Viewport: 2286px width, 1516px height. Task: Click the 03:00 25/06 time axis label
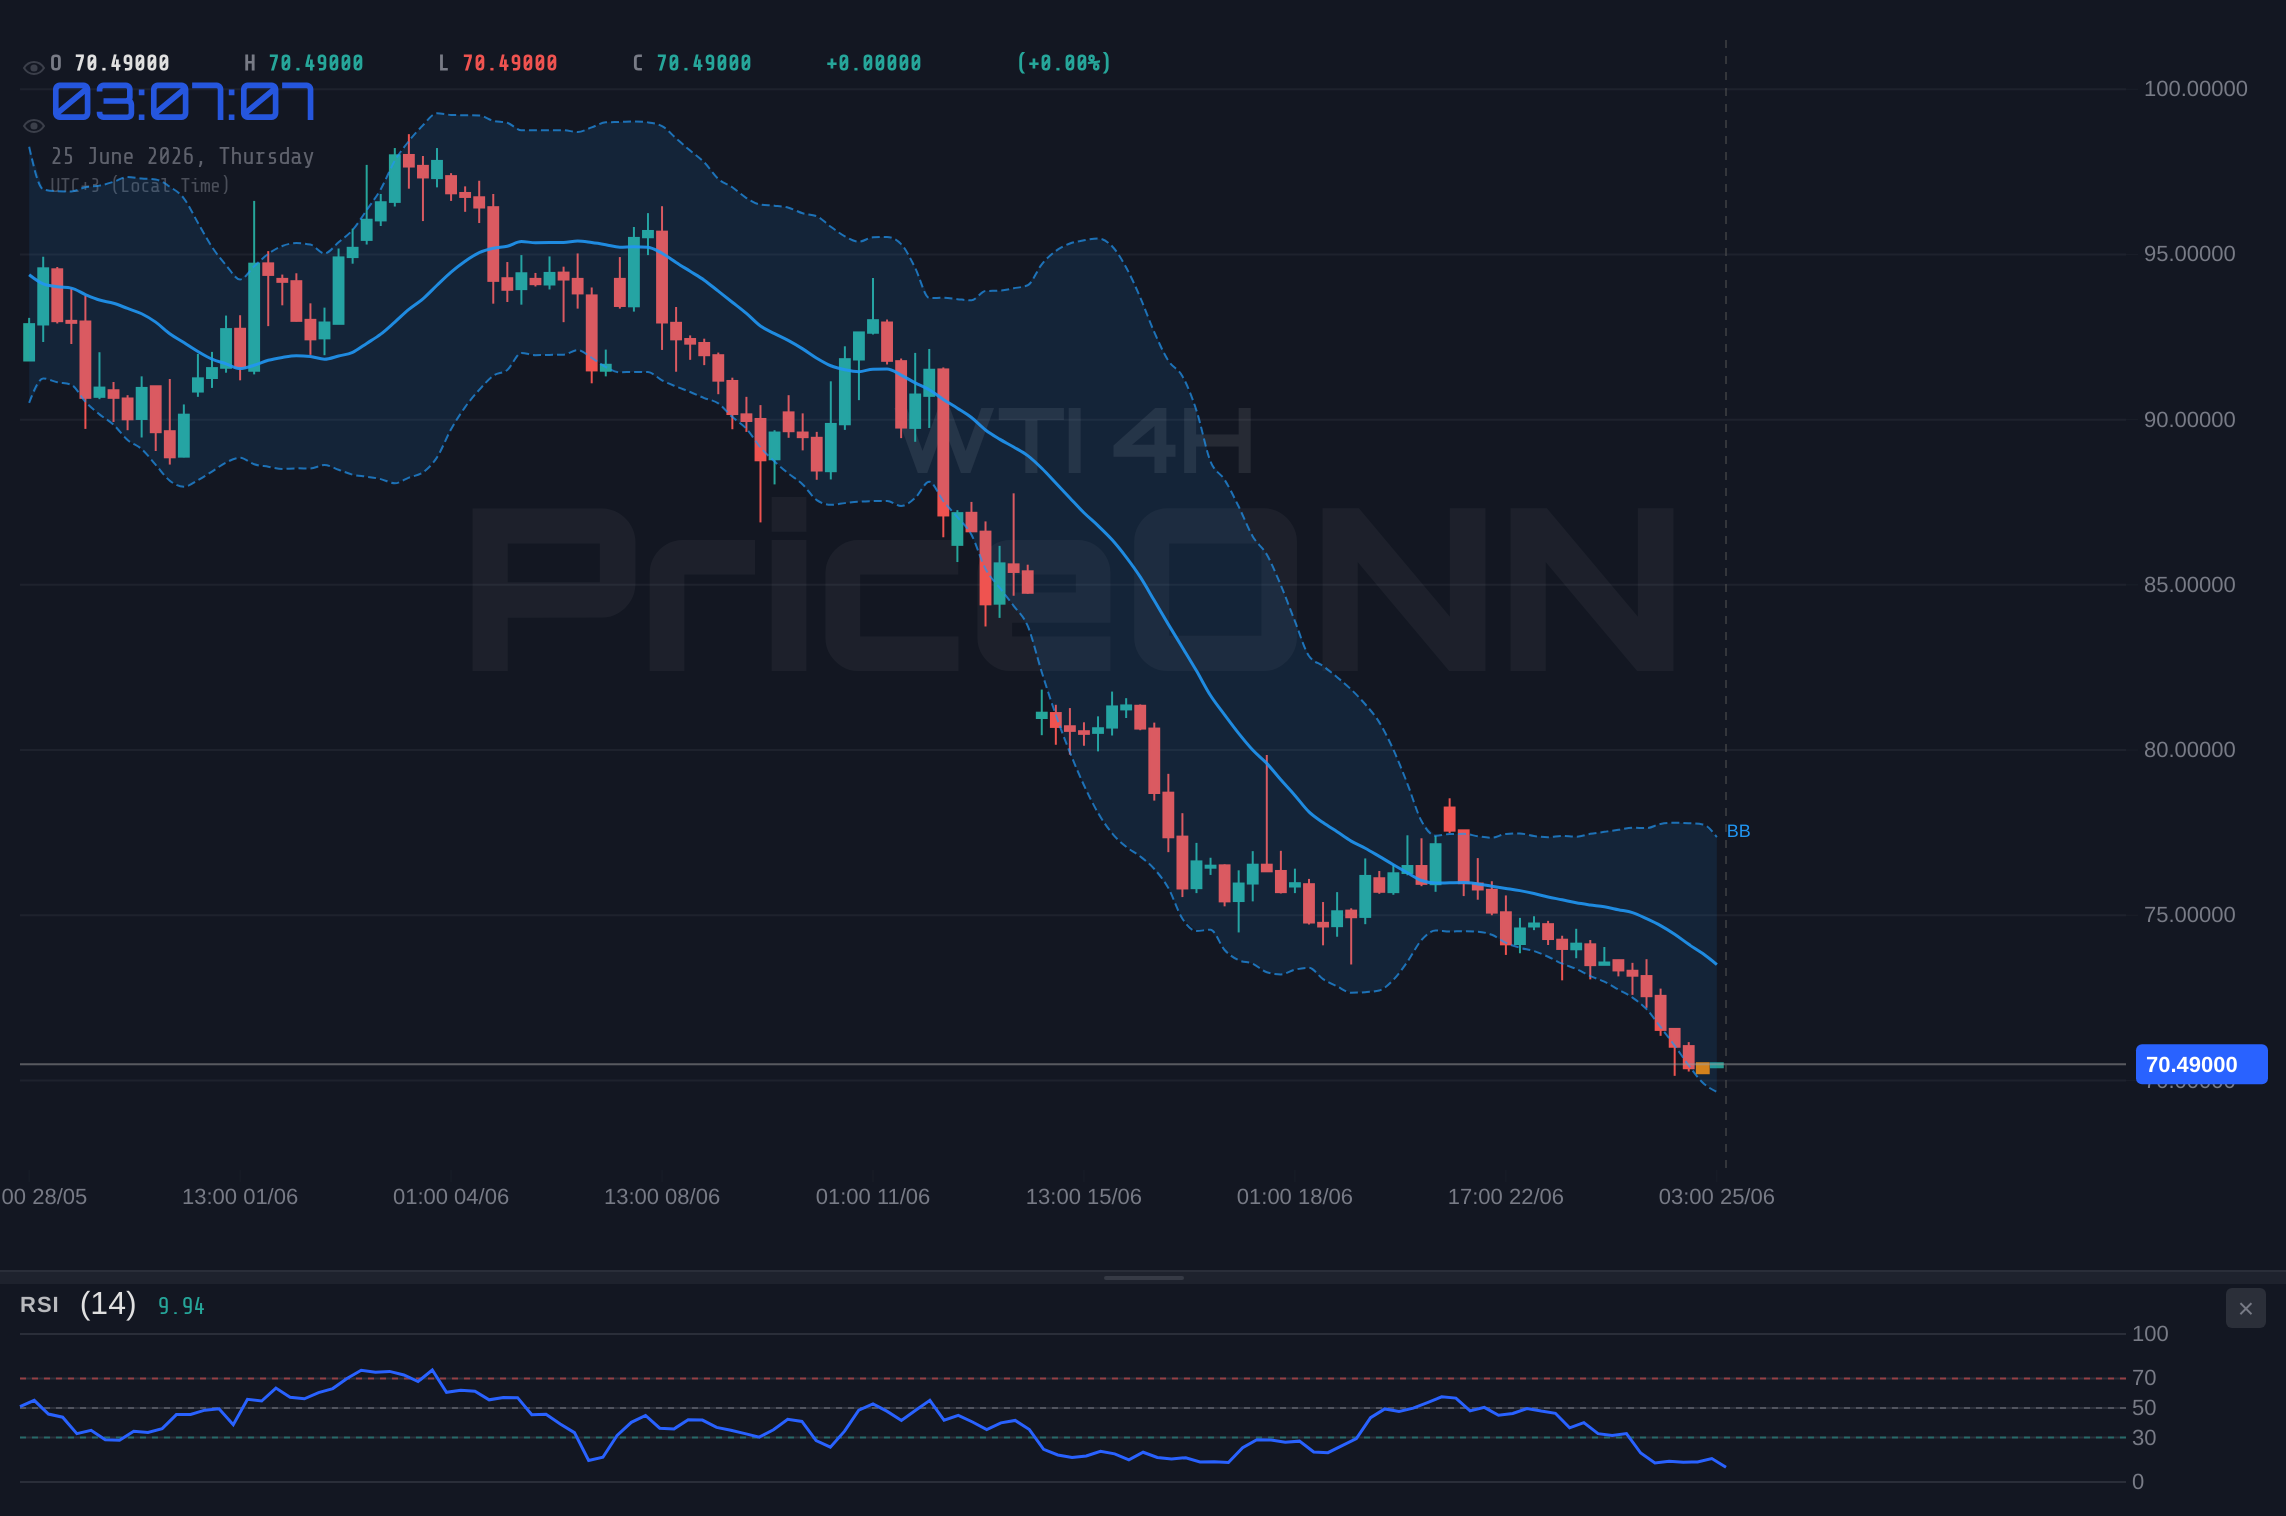[1717, 1197]
